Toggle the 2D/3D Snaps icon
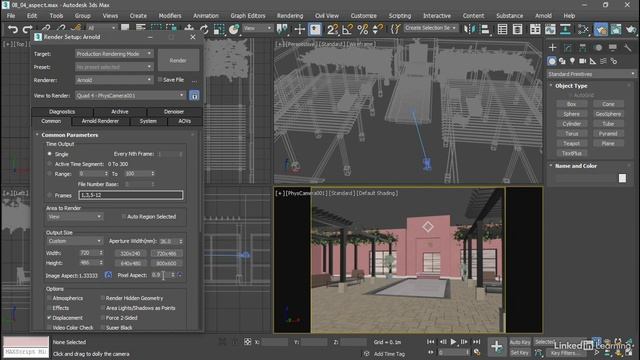640x360 pixels. pos(332,29)
